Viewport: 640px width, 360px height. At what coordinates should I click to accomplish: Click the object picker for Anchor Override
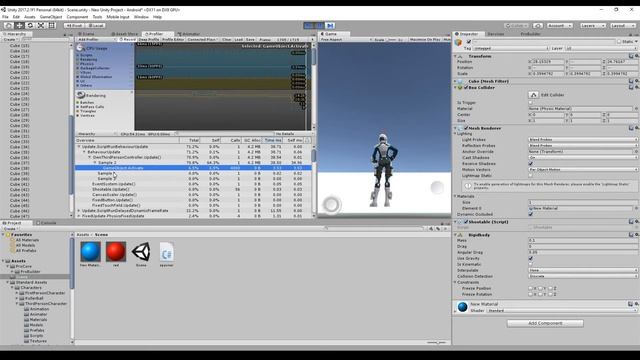(x=636, y=151)
